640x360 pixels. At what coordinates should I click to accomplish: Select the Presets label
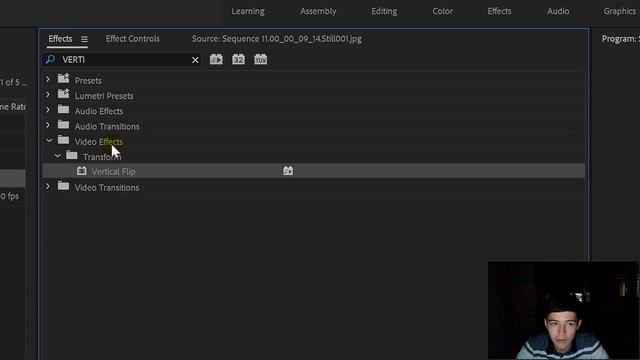pyautogui.click(x=88, y=81)
